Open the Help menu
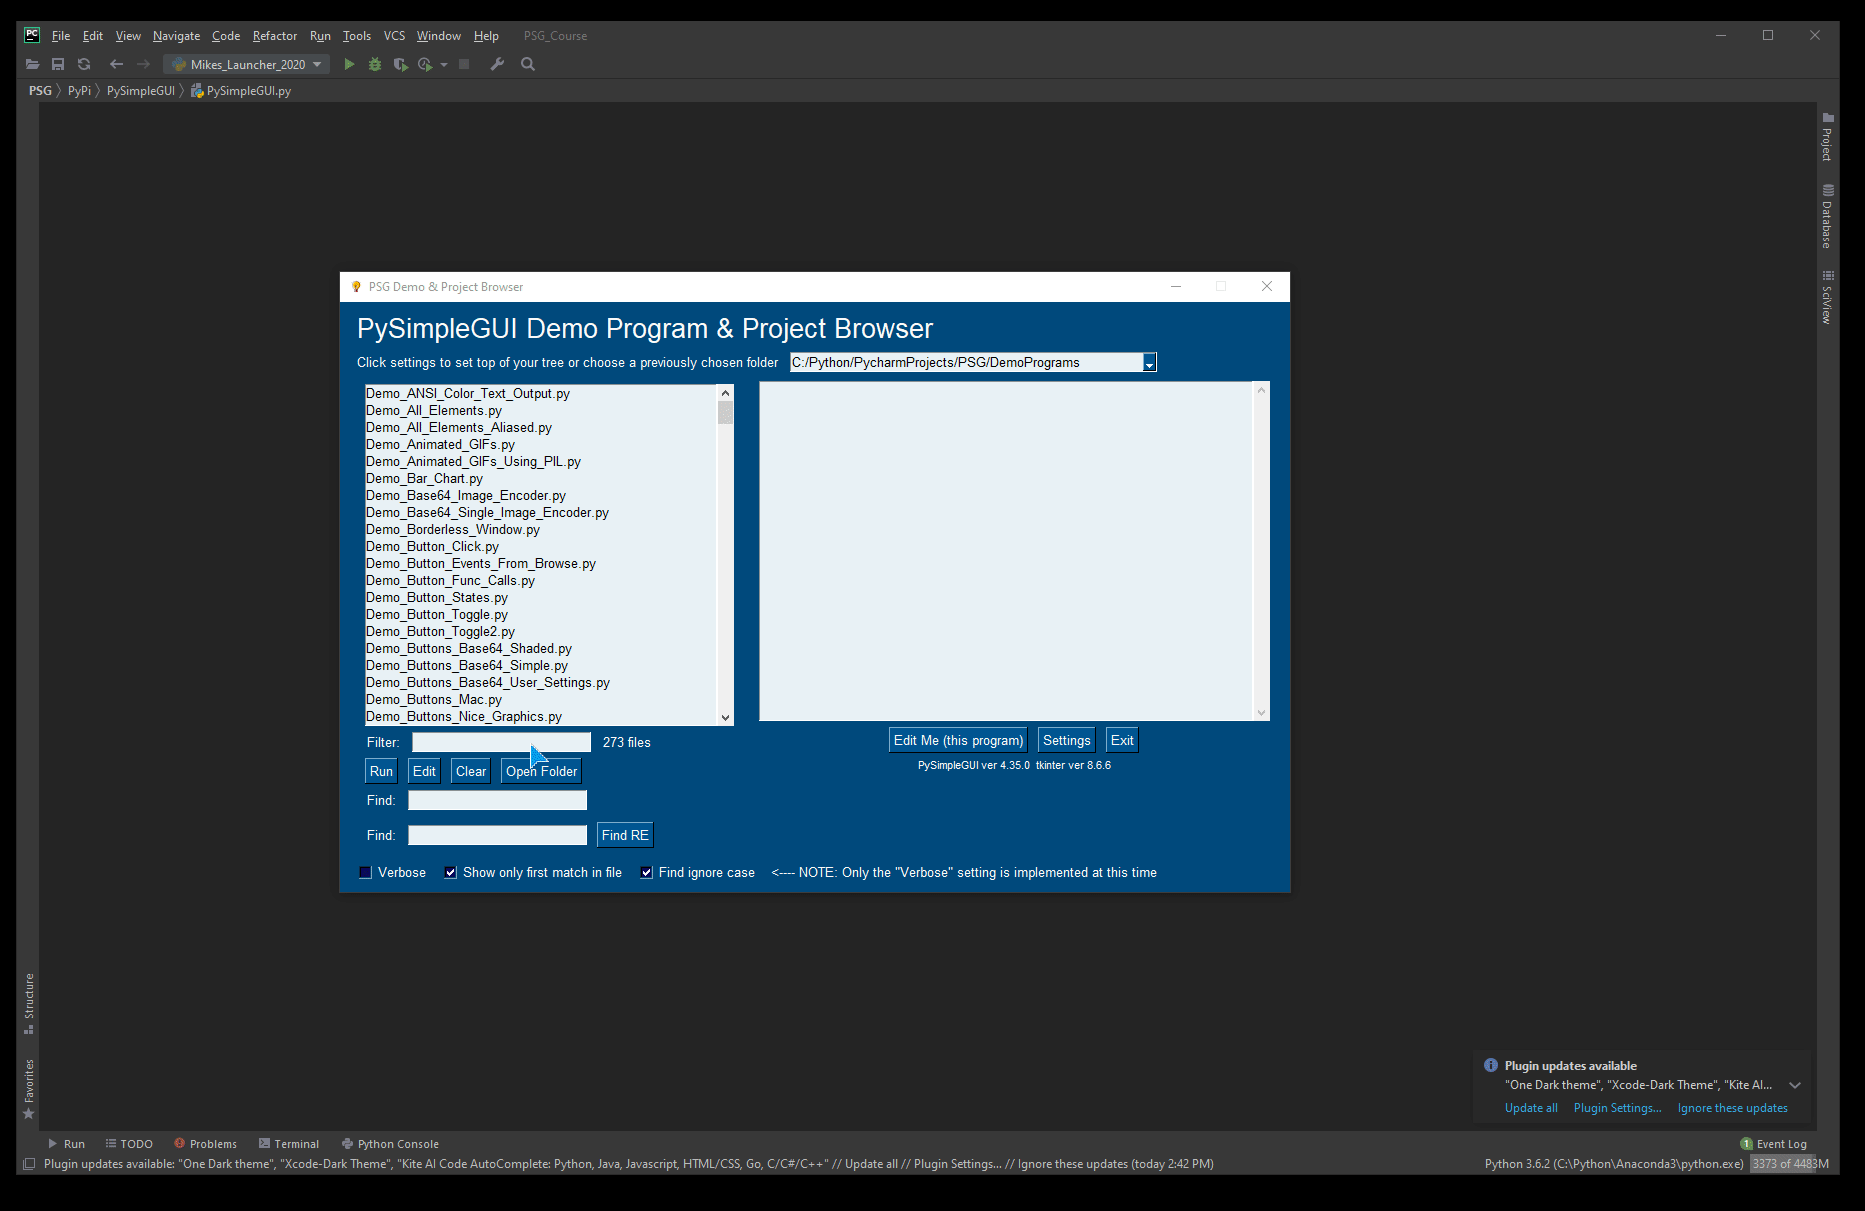Screen dimensions: 1865x1211 pos(486,36)
